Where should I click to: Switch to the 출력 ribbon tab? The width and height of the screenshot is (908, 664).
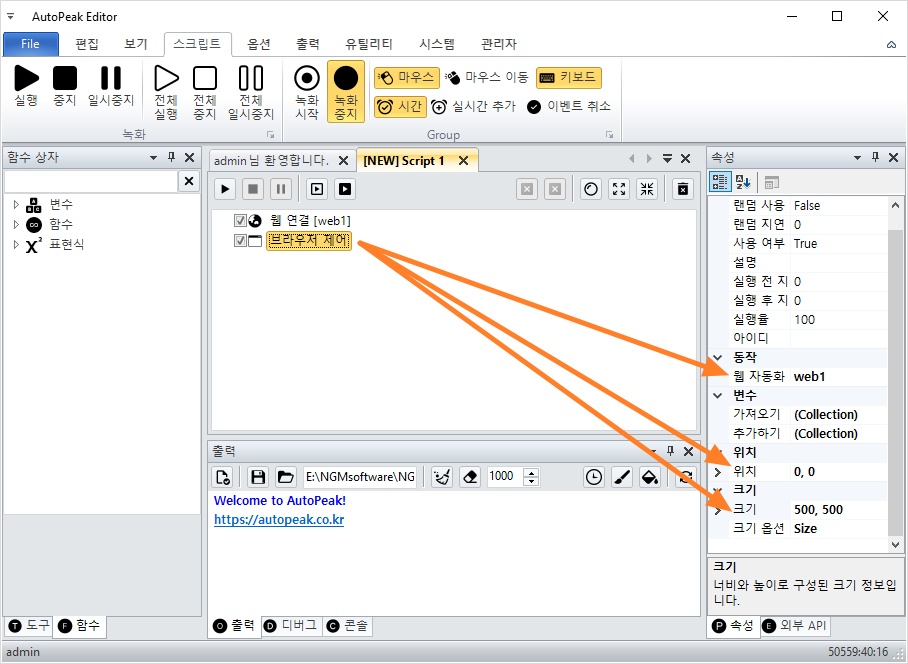click(307, 44)
